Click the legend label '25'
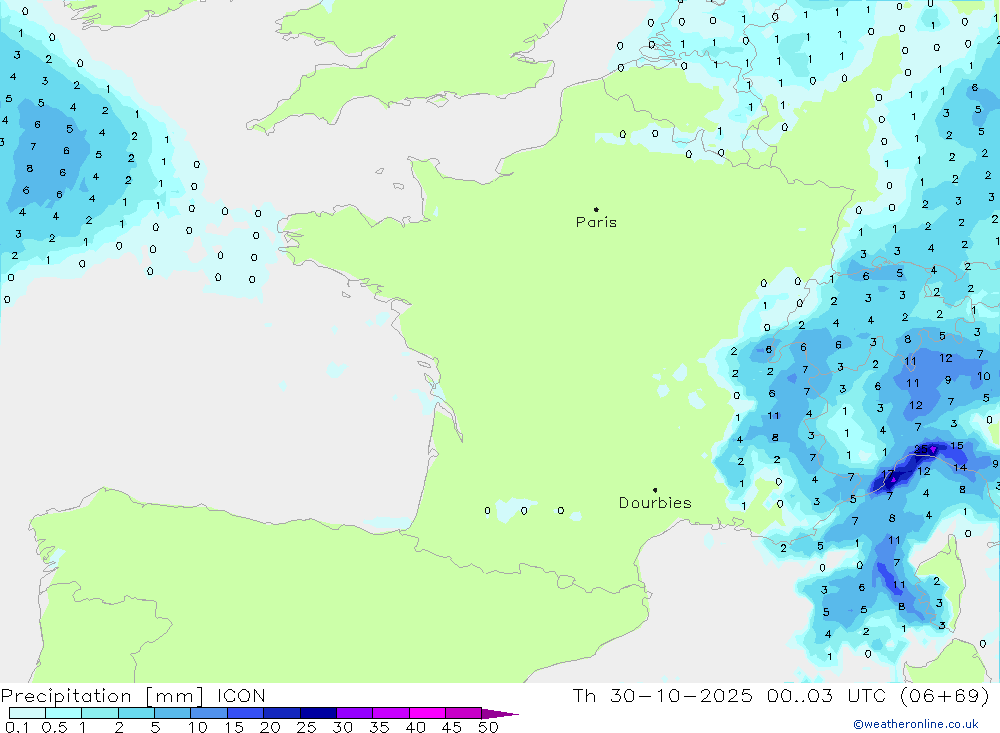 (x=306, y=727)
